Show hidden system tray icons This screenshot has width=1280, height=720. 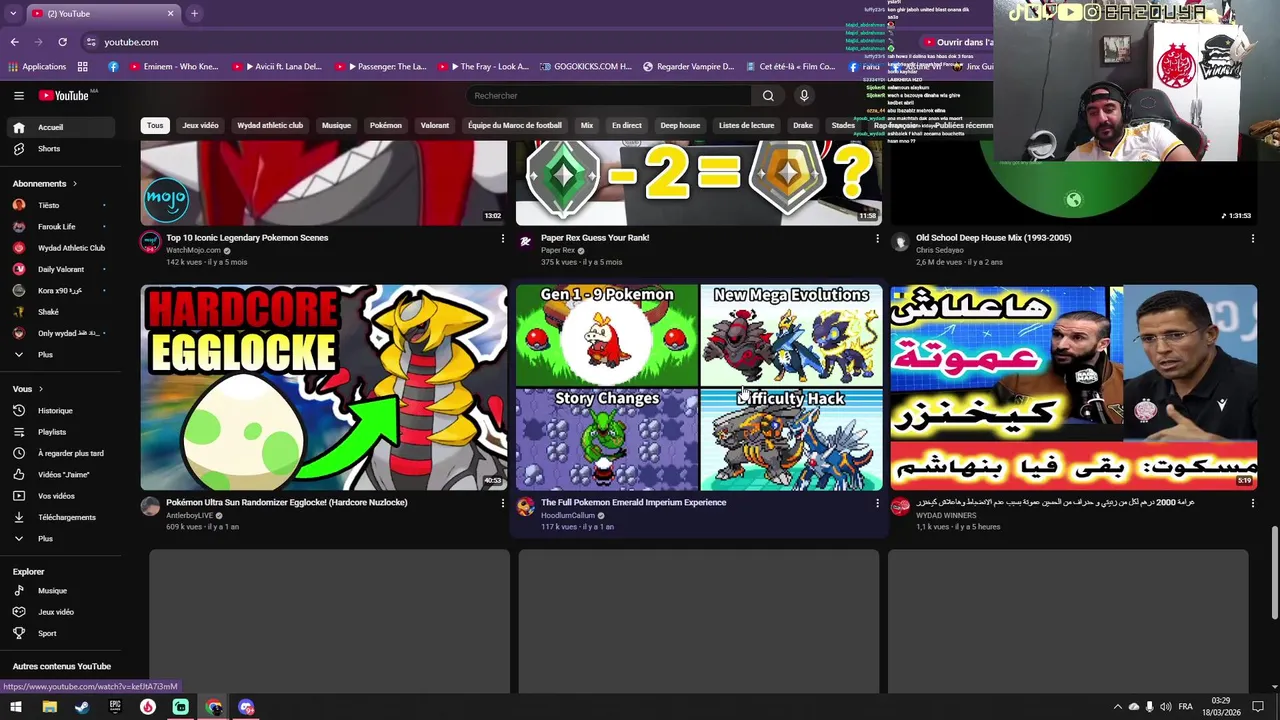click(1118, 707)
